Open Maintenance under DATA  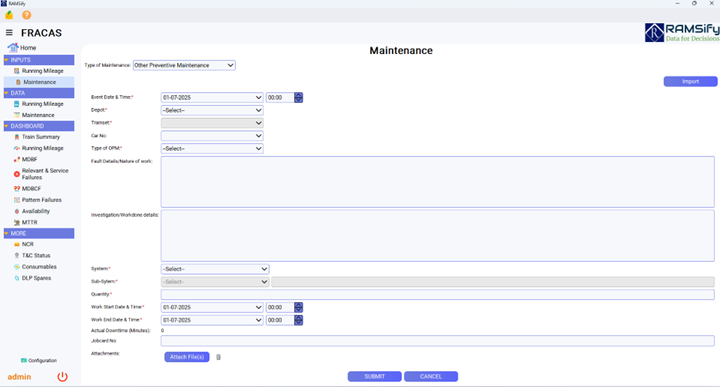coord(34,115)
